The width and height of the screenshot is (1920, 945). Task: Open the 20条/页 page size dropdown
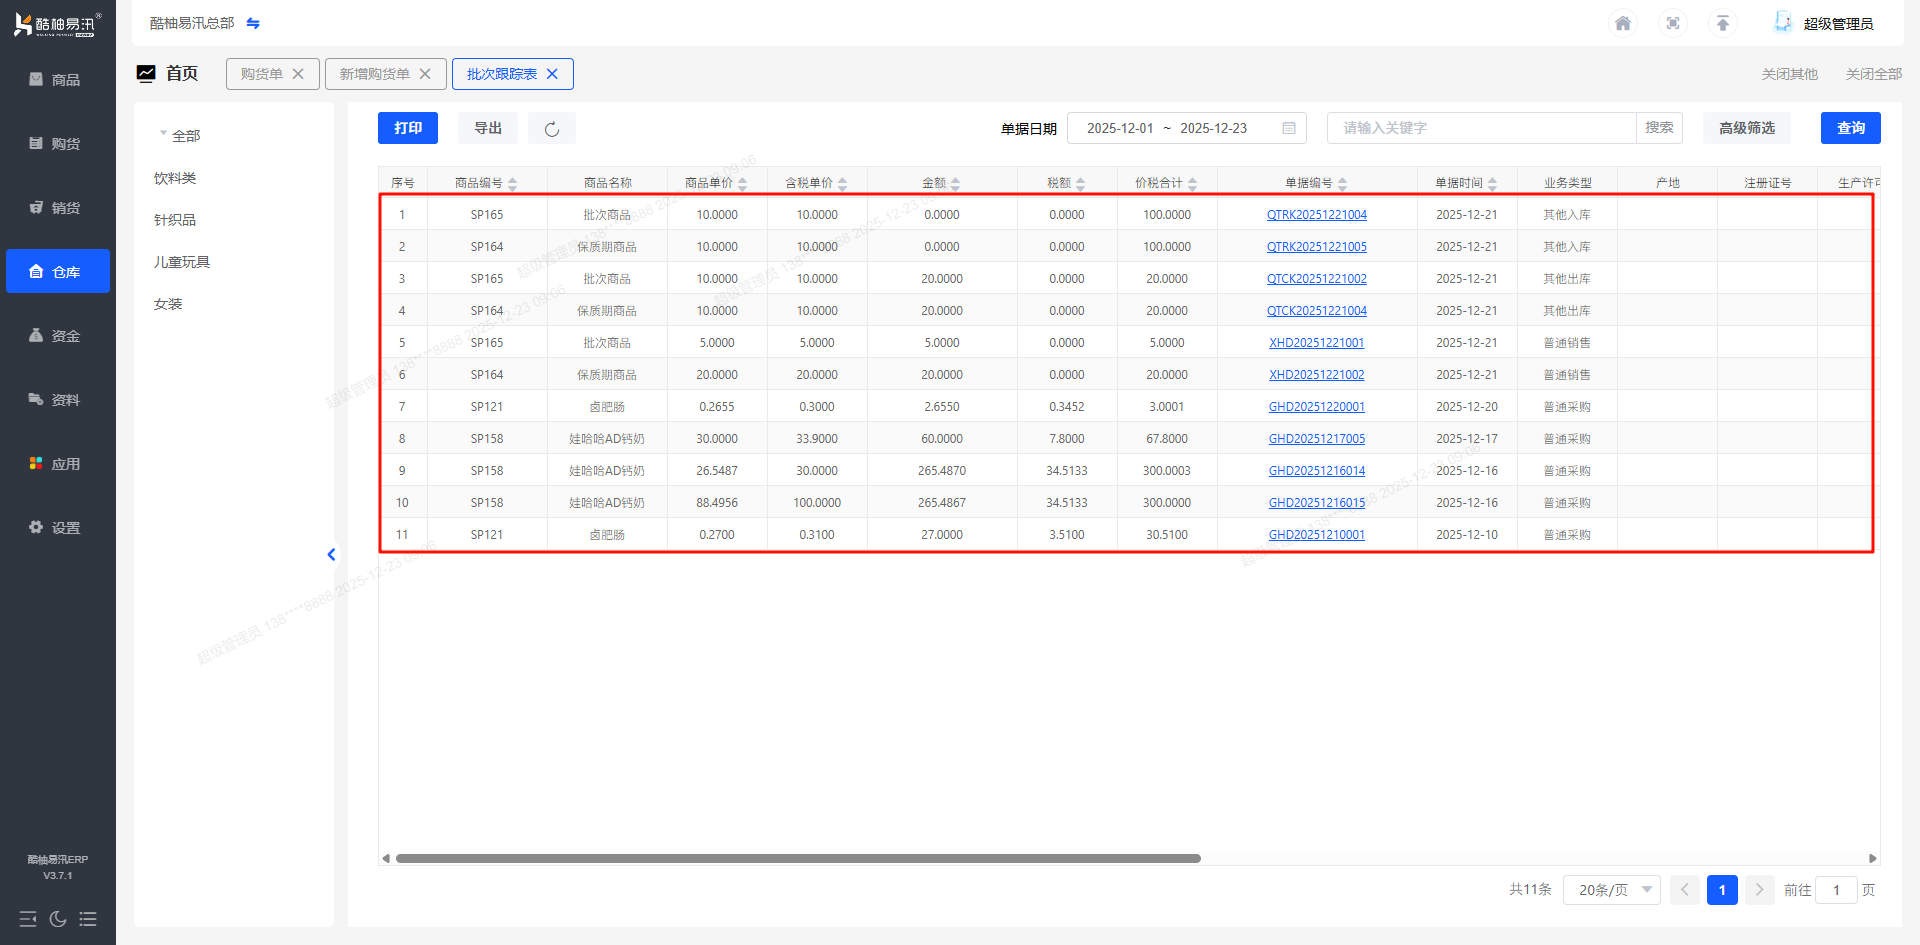pyautogui.click(x=1611, y=890)
